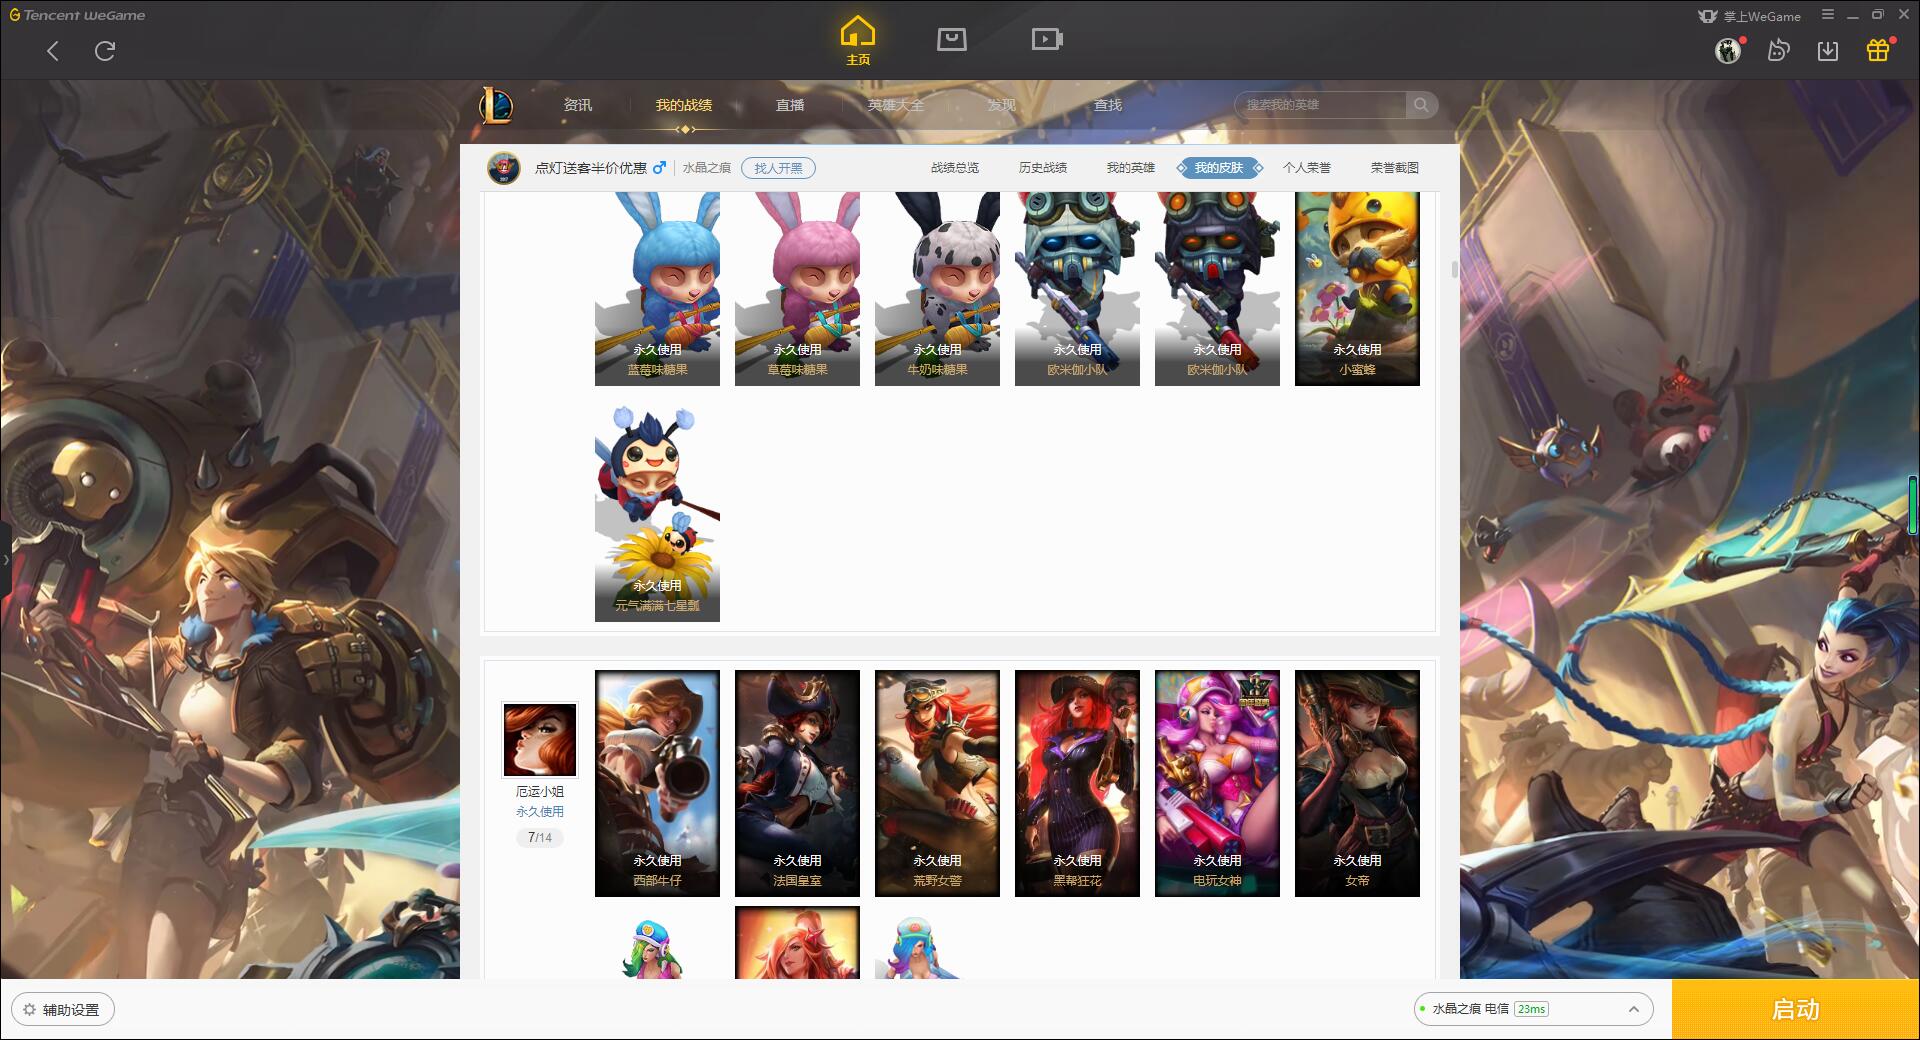Viewport: 1920px width, 1040px height.
Task: Refresh the page with the reload icon
Action: tap(105, 51)
